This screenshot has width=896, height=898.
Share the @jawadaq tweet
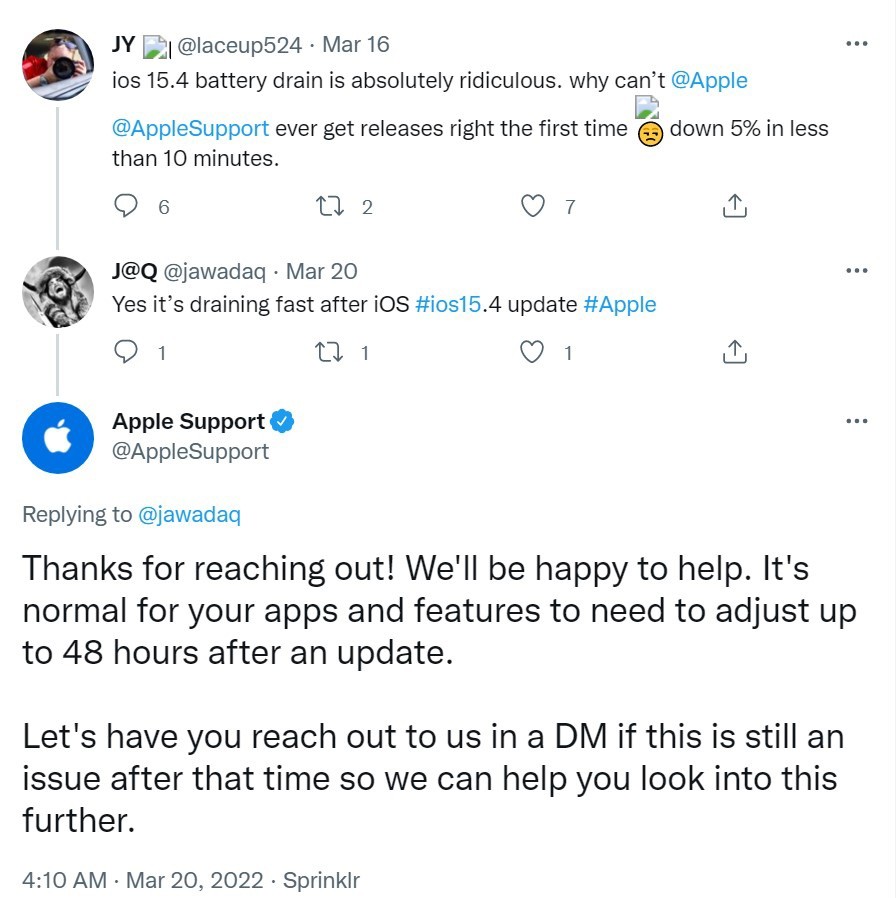point(734,352)
